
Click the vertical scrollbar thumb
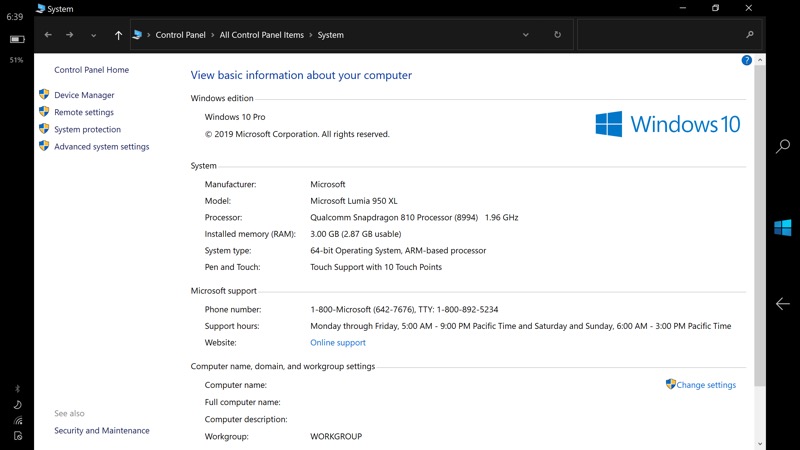[760, 226]
